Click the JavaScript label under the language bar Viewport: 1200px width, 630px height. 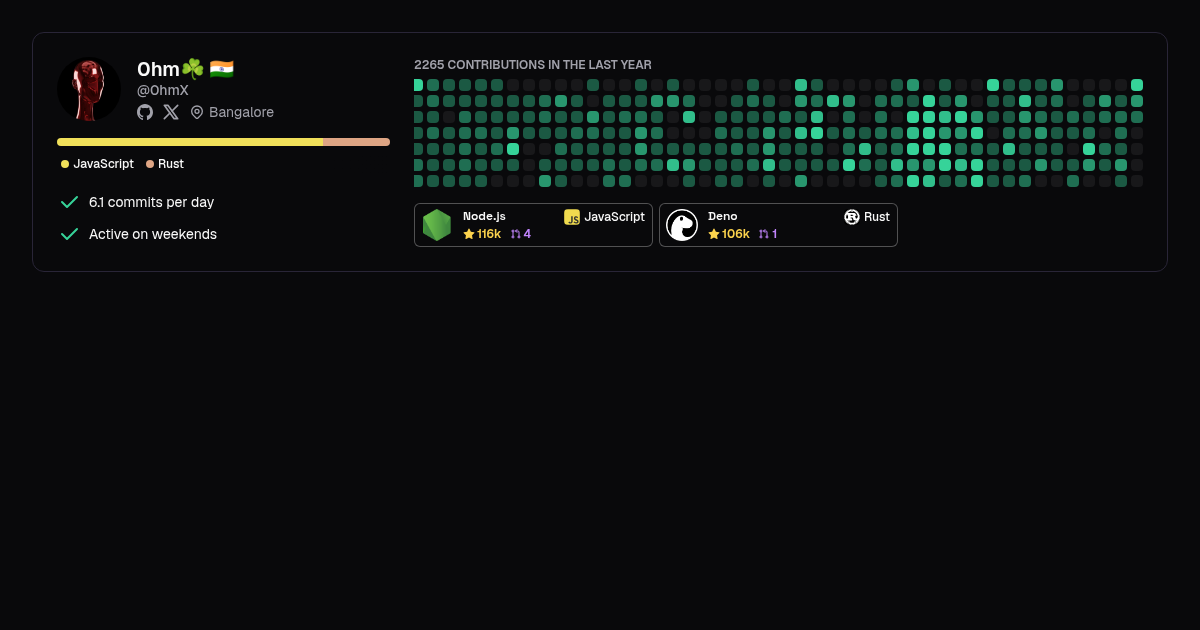click(x=104, y=164)
